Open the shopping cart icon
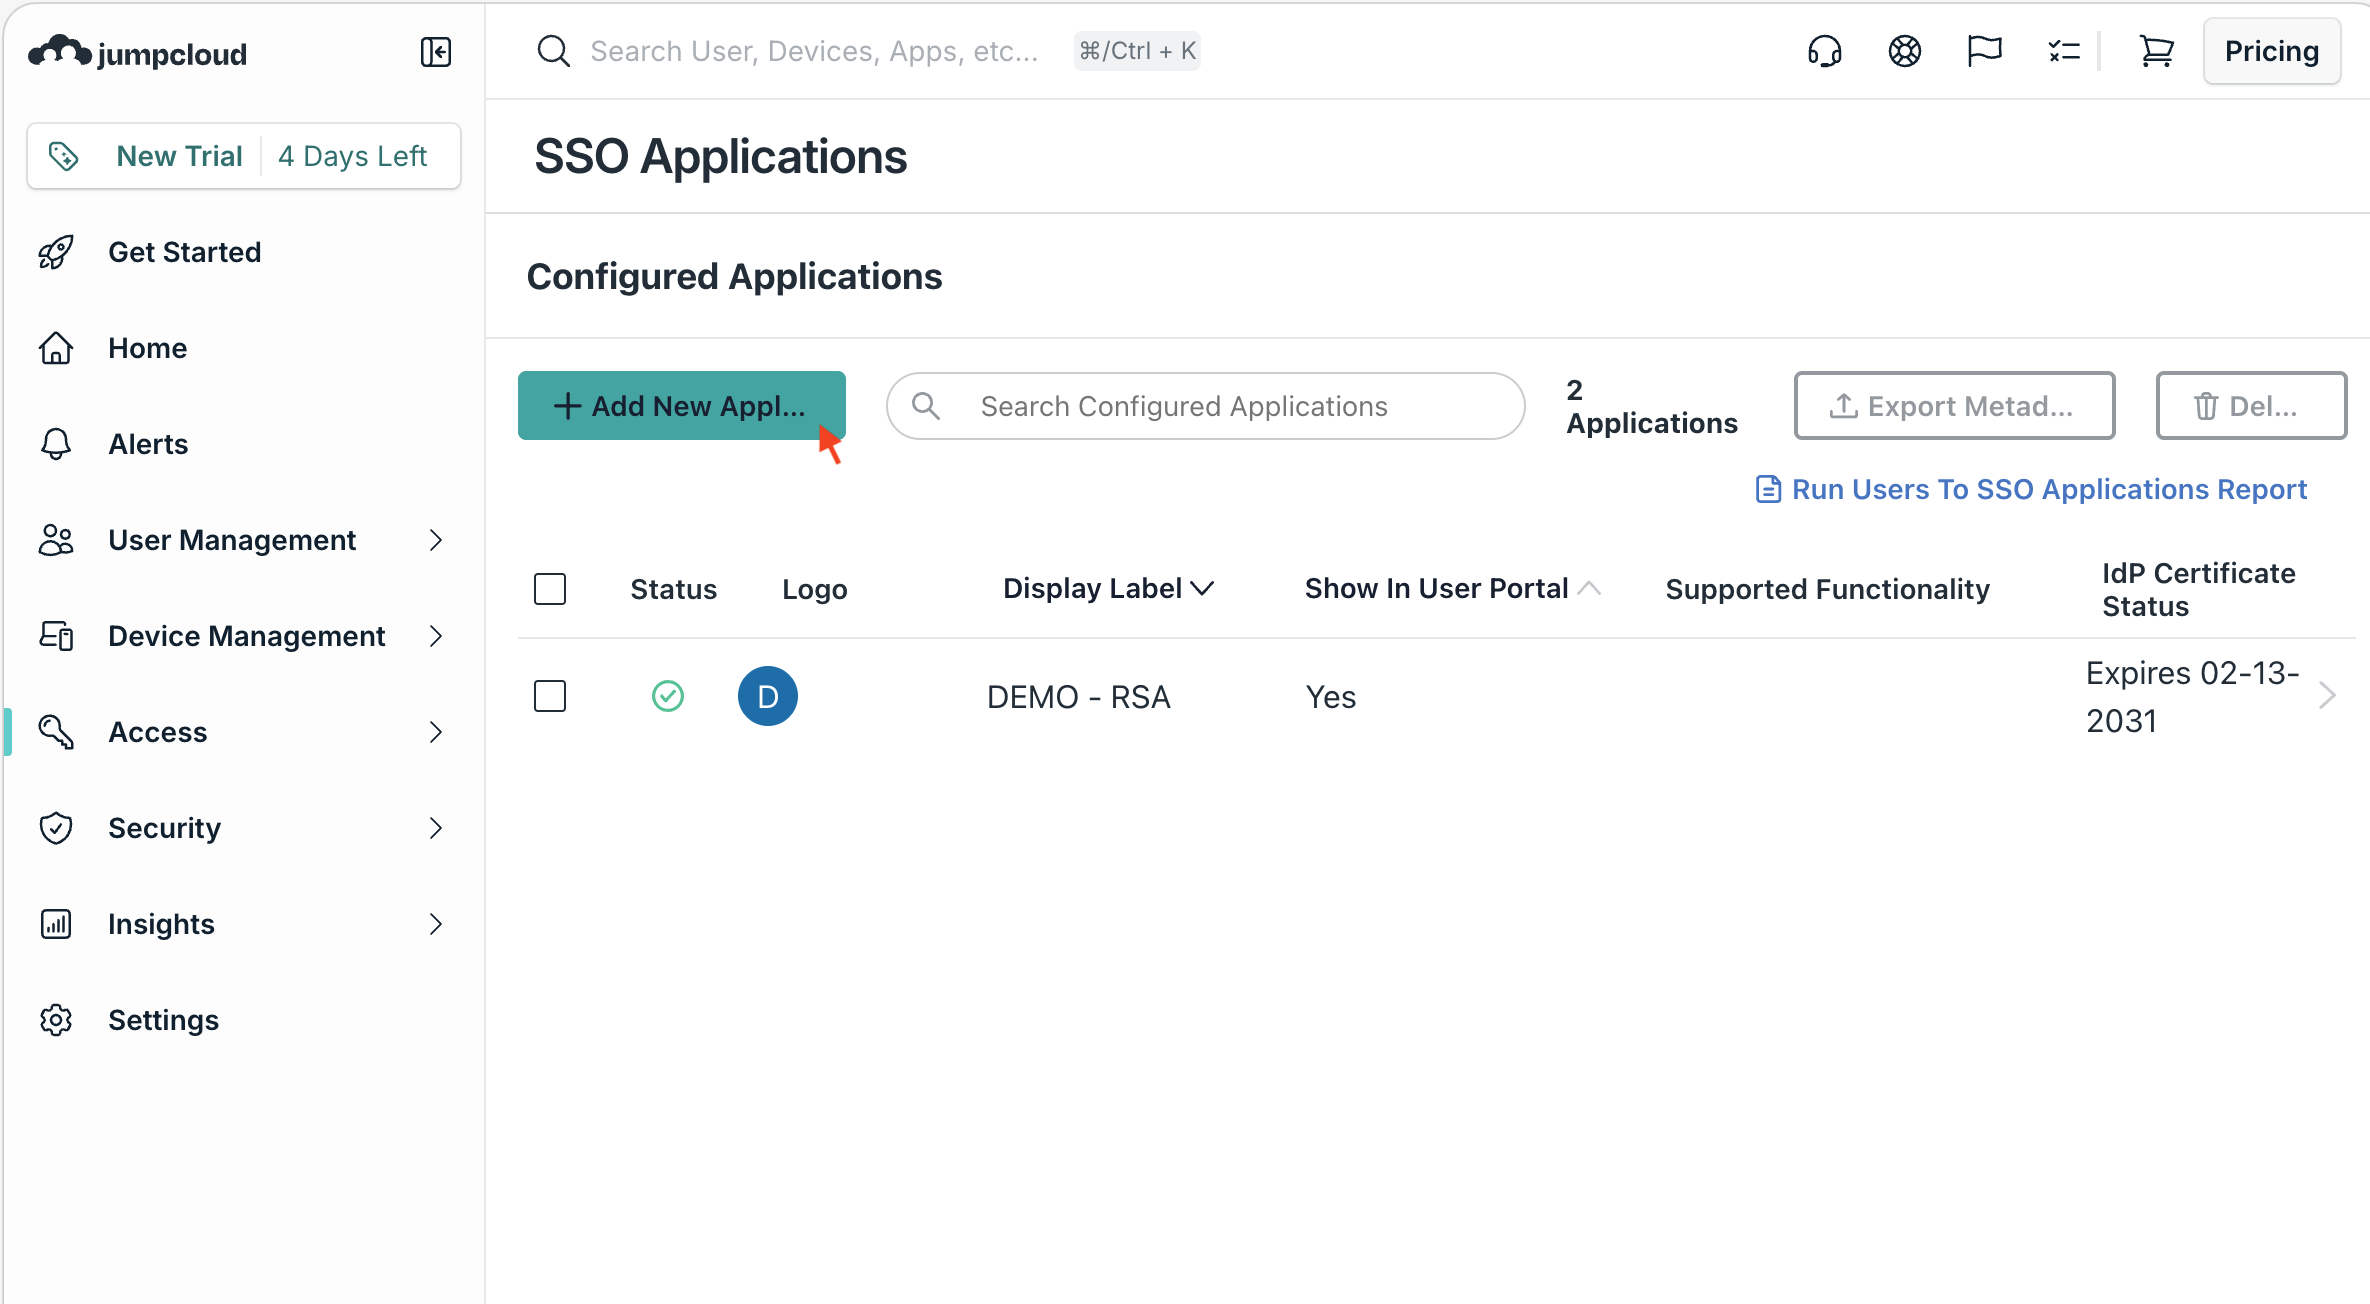 coord(2156,51)
